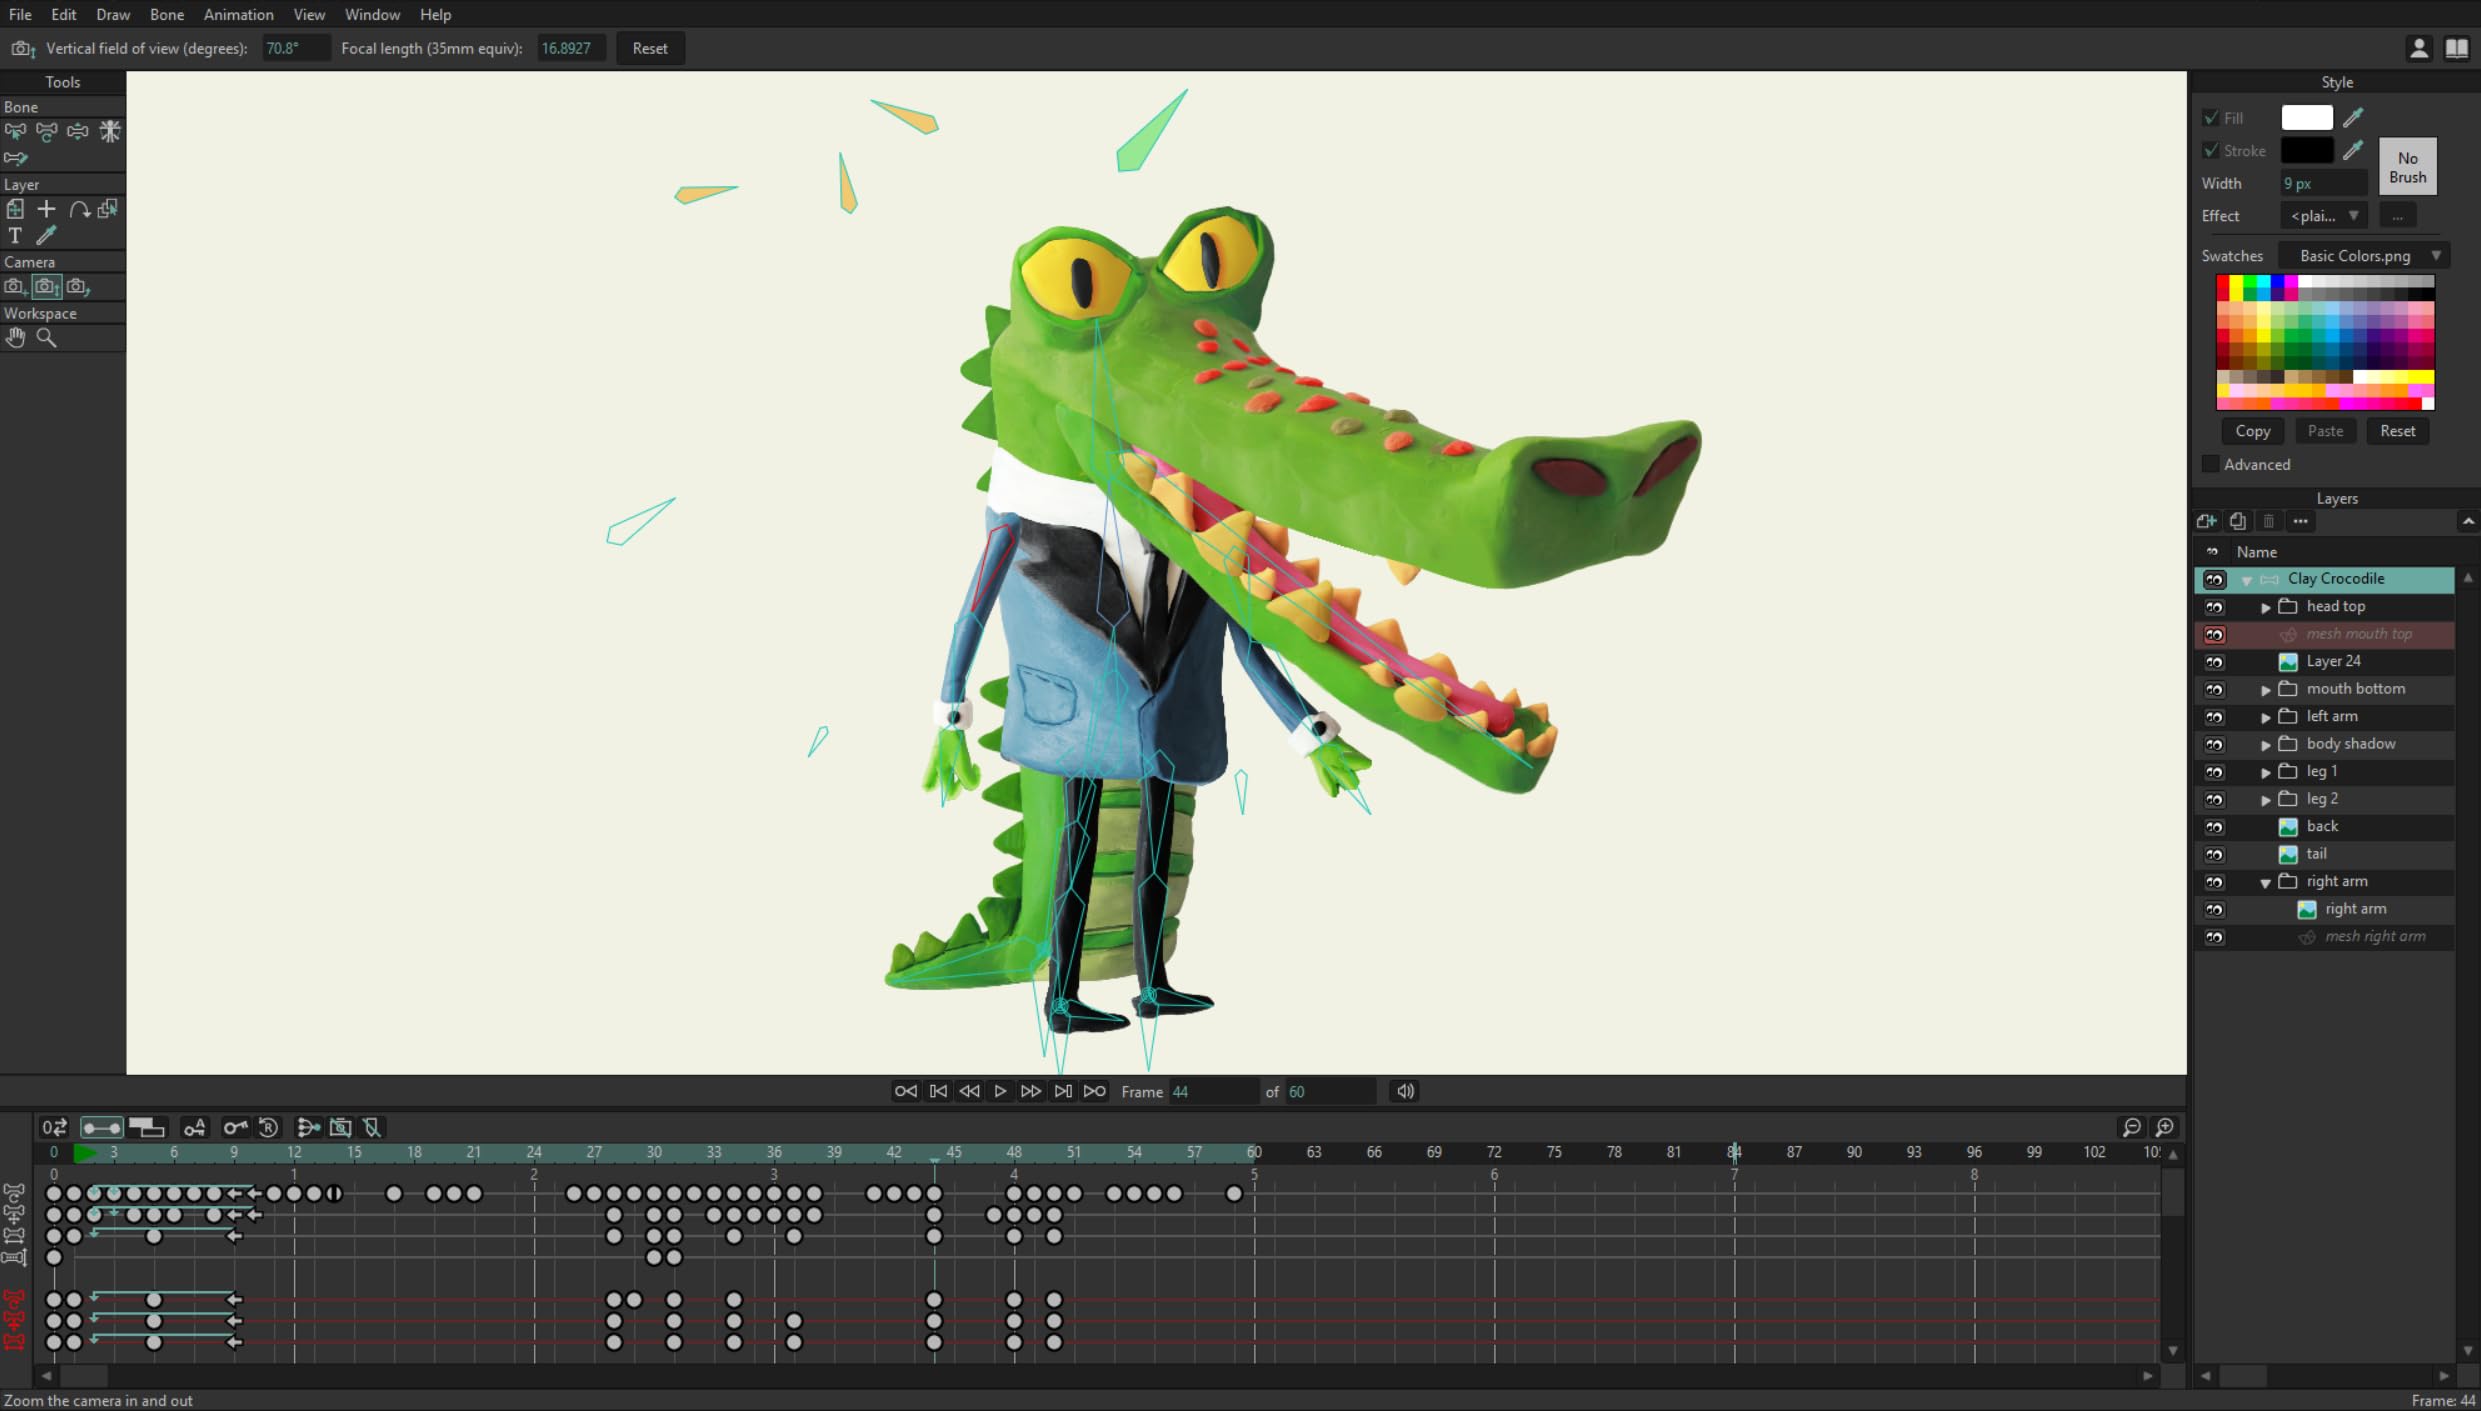Uncheck the Stroke checkbox
Image resolution: width=2481 pixels, height=1411 pixels.
pos(2212,150)
